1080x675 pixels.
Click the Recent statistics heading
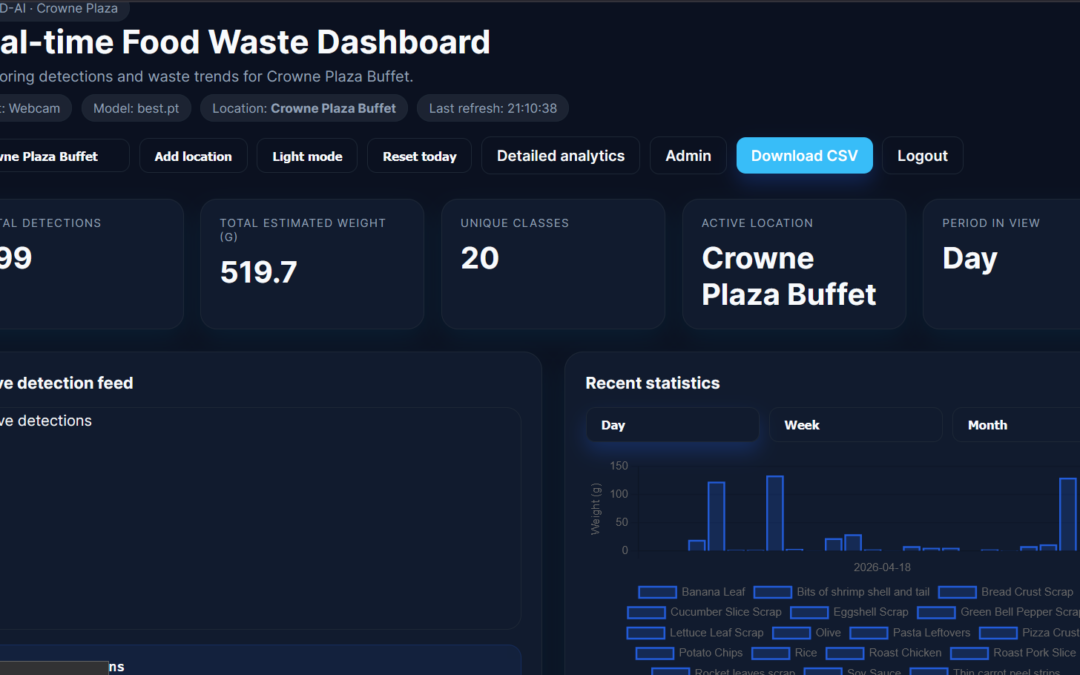652,383
